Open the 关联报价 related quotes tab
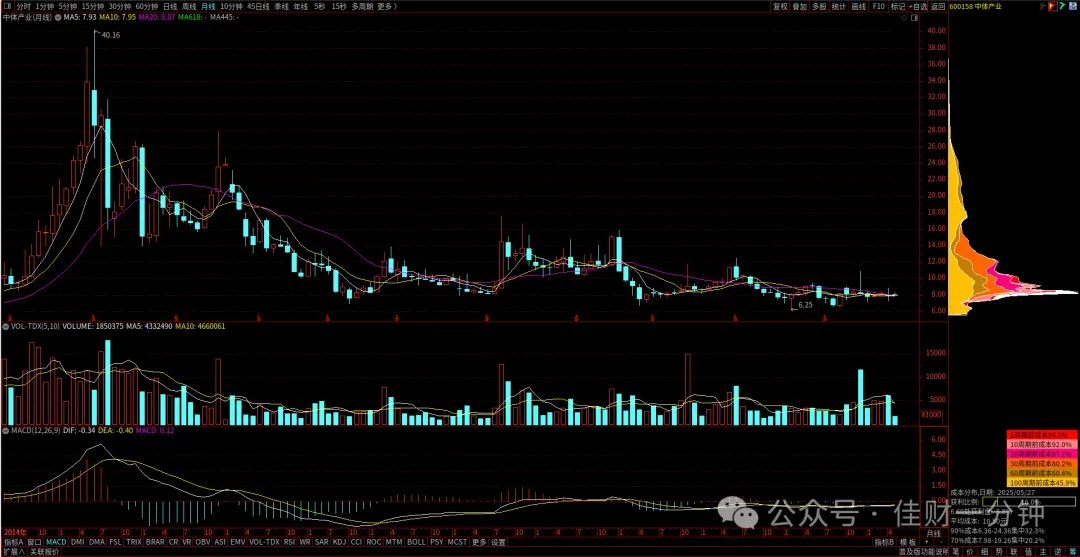Image resolution: width=1080 pixels, height=557 pixels. point(44,551)
